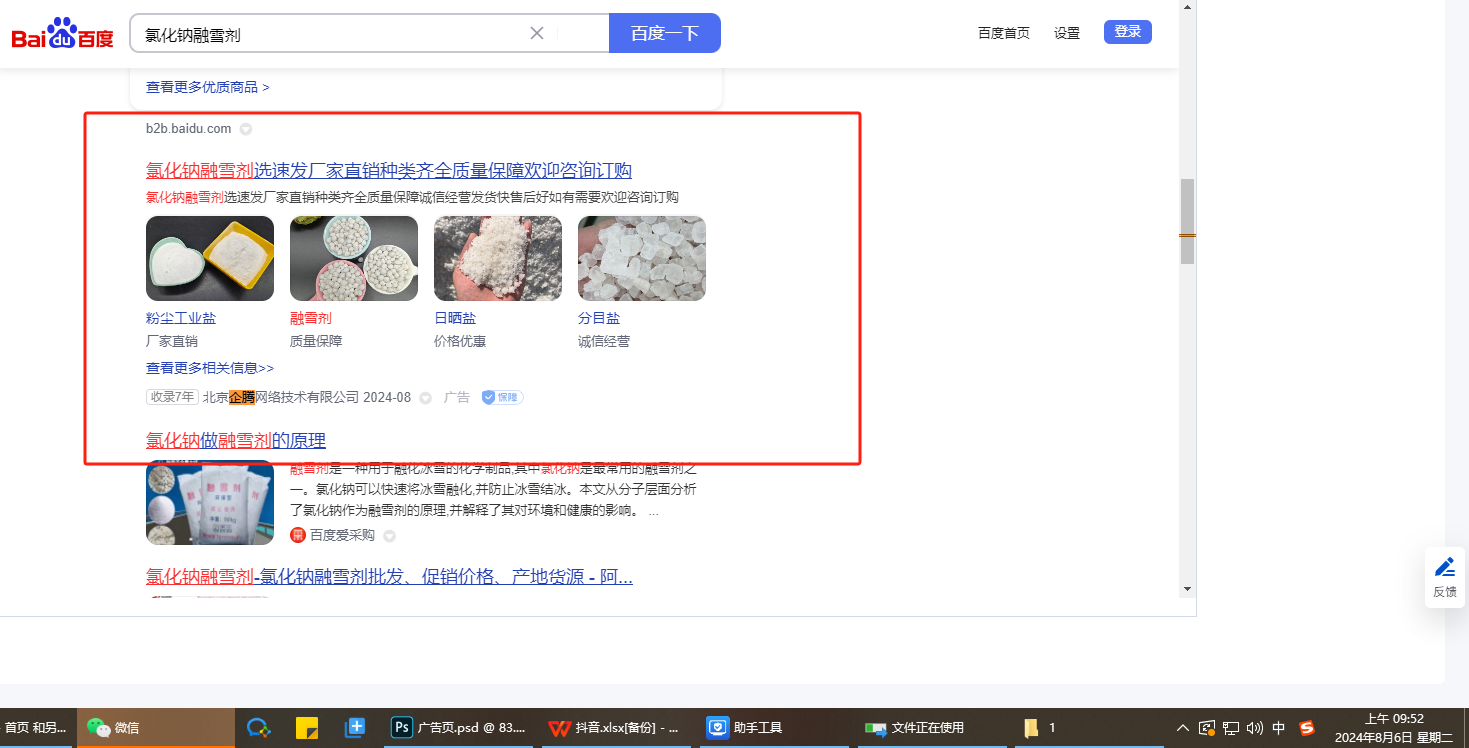1469x748 pixels.
Task: Click 查看更多相关信息>> link
Action: pyautogui.click(x=210, y=368)
